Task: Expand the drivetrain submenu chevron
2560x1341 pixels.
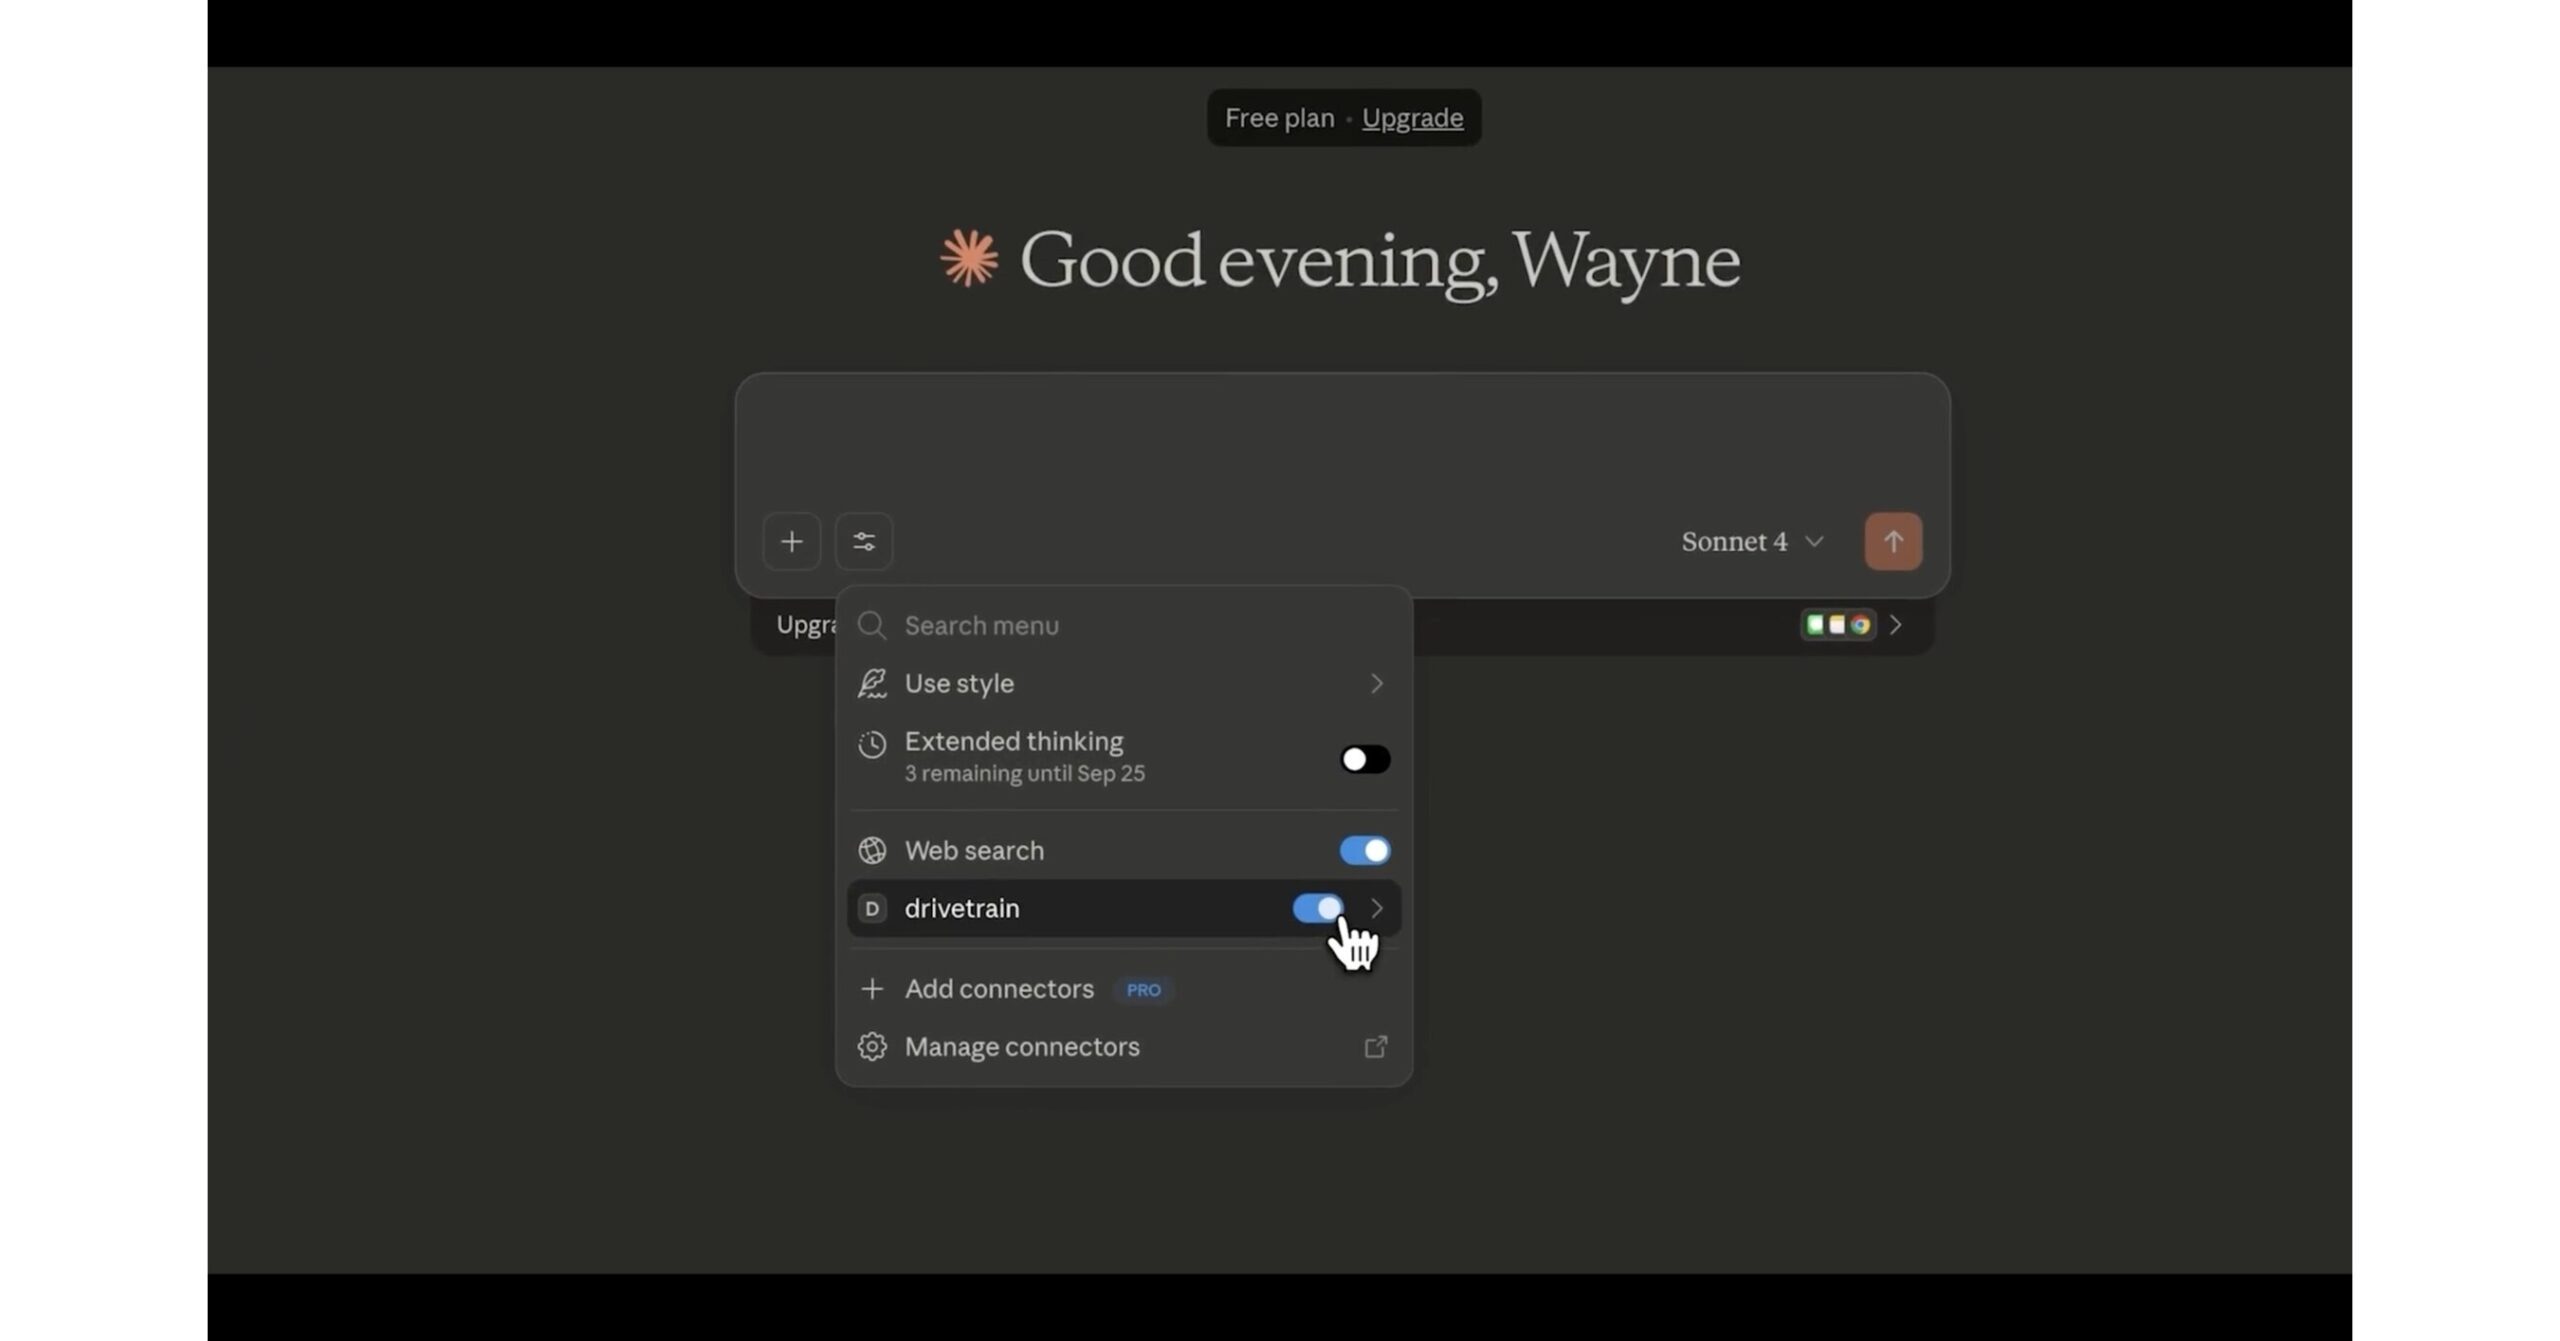Action: pyautogui.click(x=1377, y=908)
